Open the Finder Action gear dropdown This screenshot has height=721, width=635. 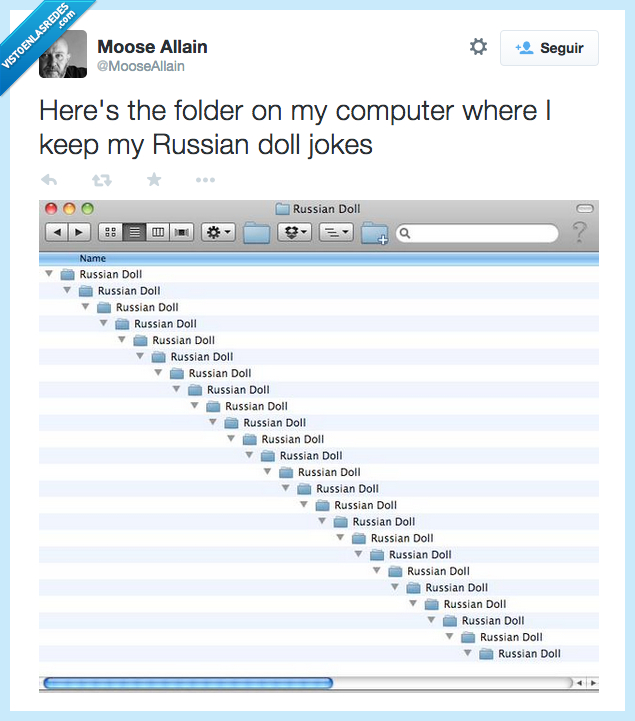coord(218,232)
